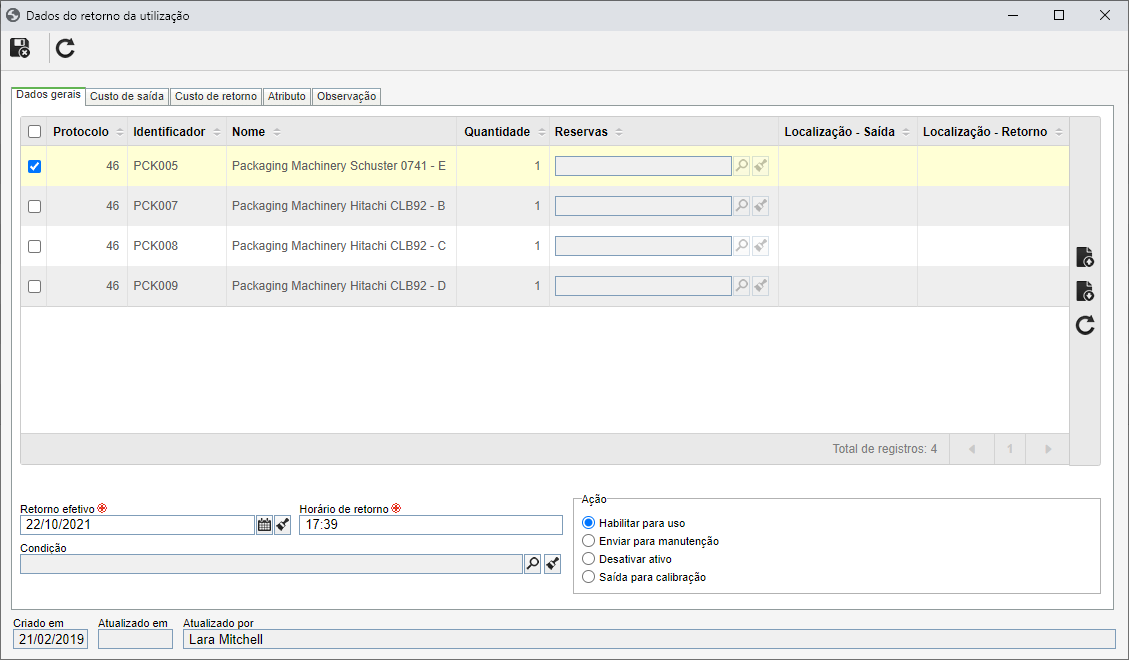This screenshot has height=660, width=1129.
Task: Click reservation input in PCK008 row
Action: (643, 246)
